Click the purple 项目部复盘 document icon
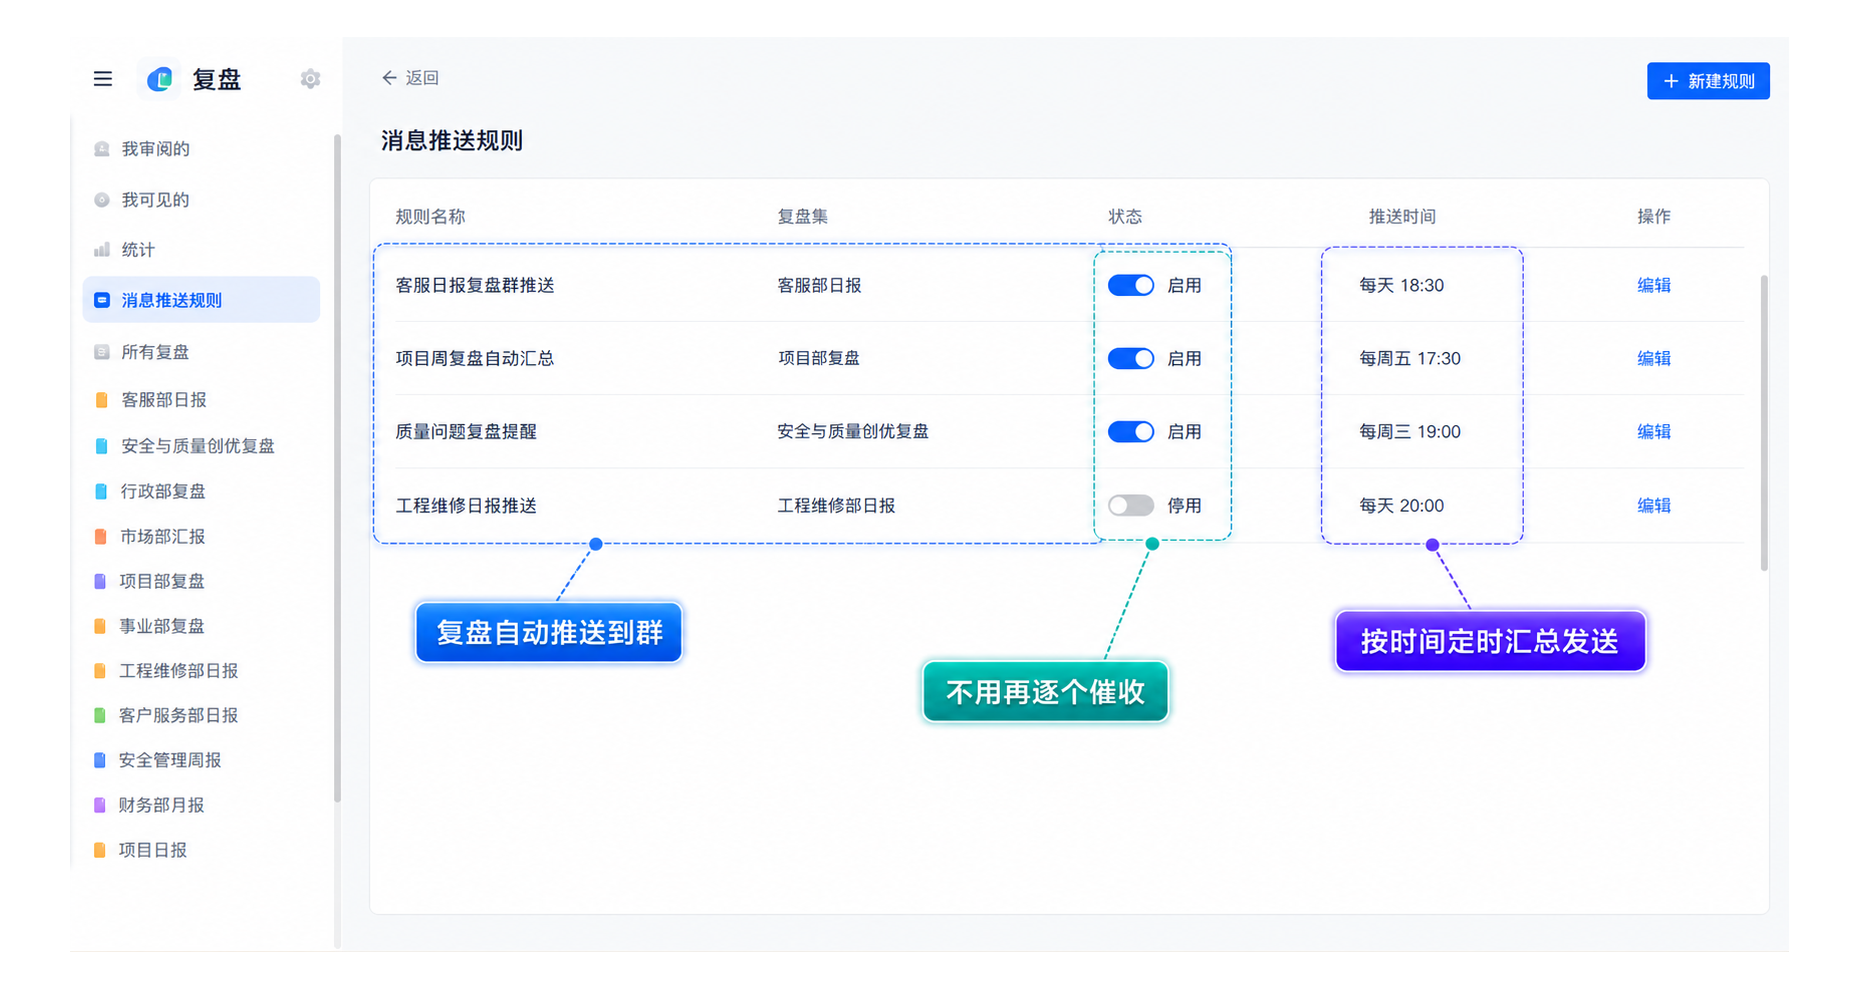1859x989 pixels. [x=100, y=581]
